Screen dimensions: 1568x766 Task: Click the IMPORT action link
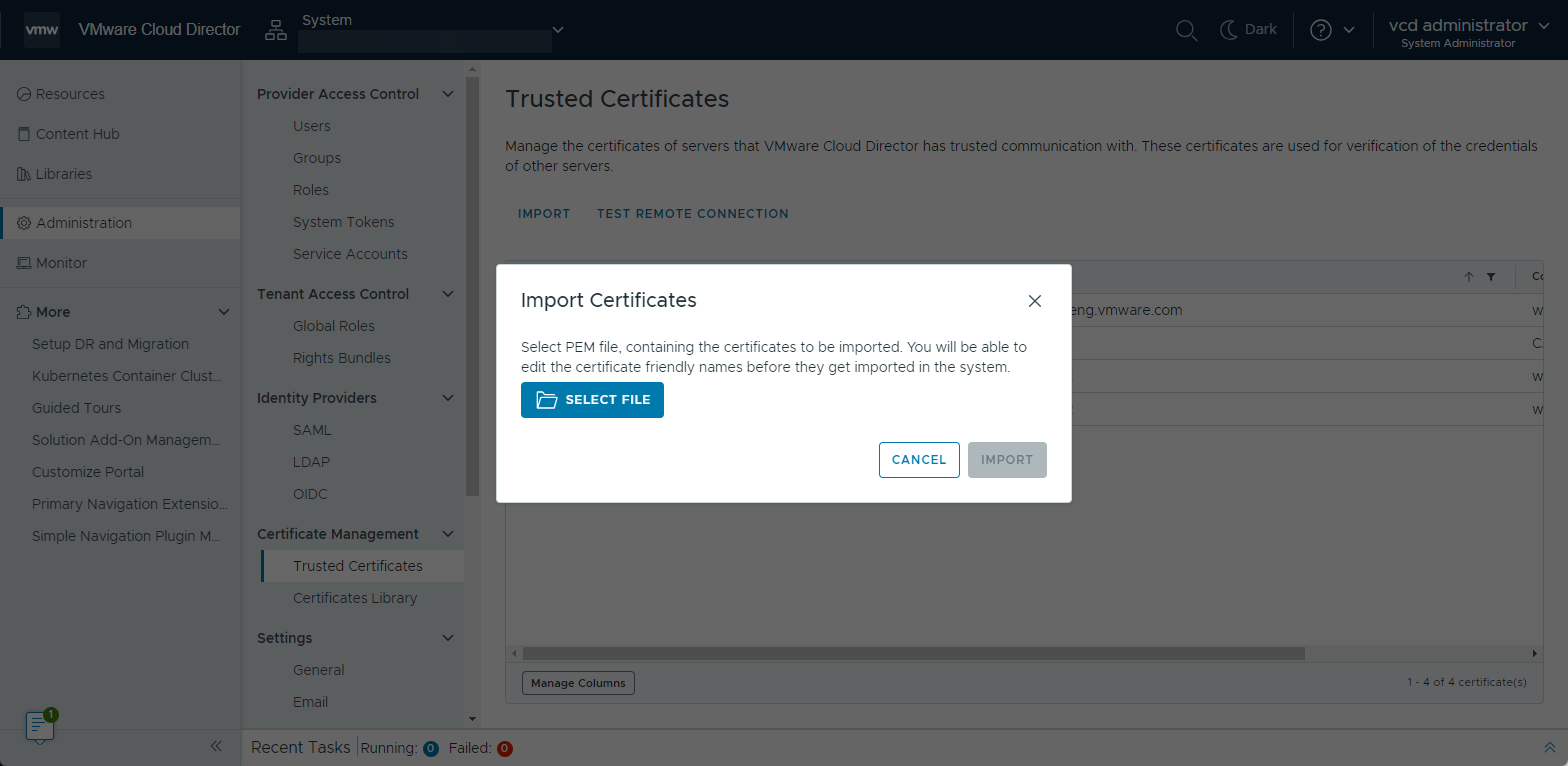click(544, 214)
